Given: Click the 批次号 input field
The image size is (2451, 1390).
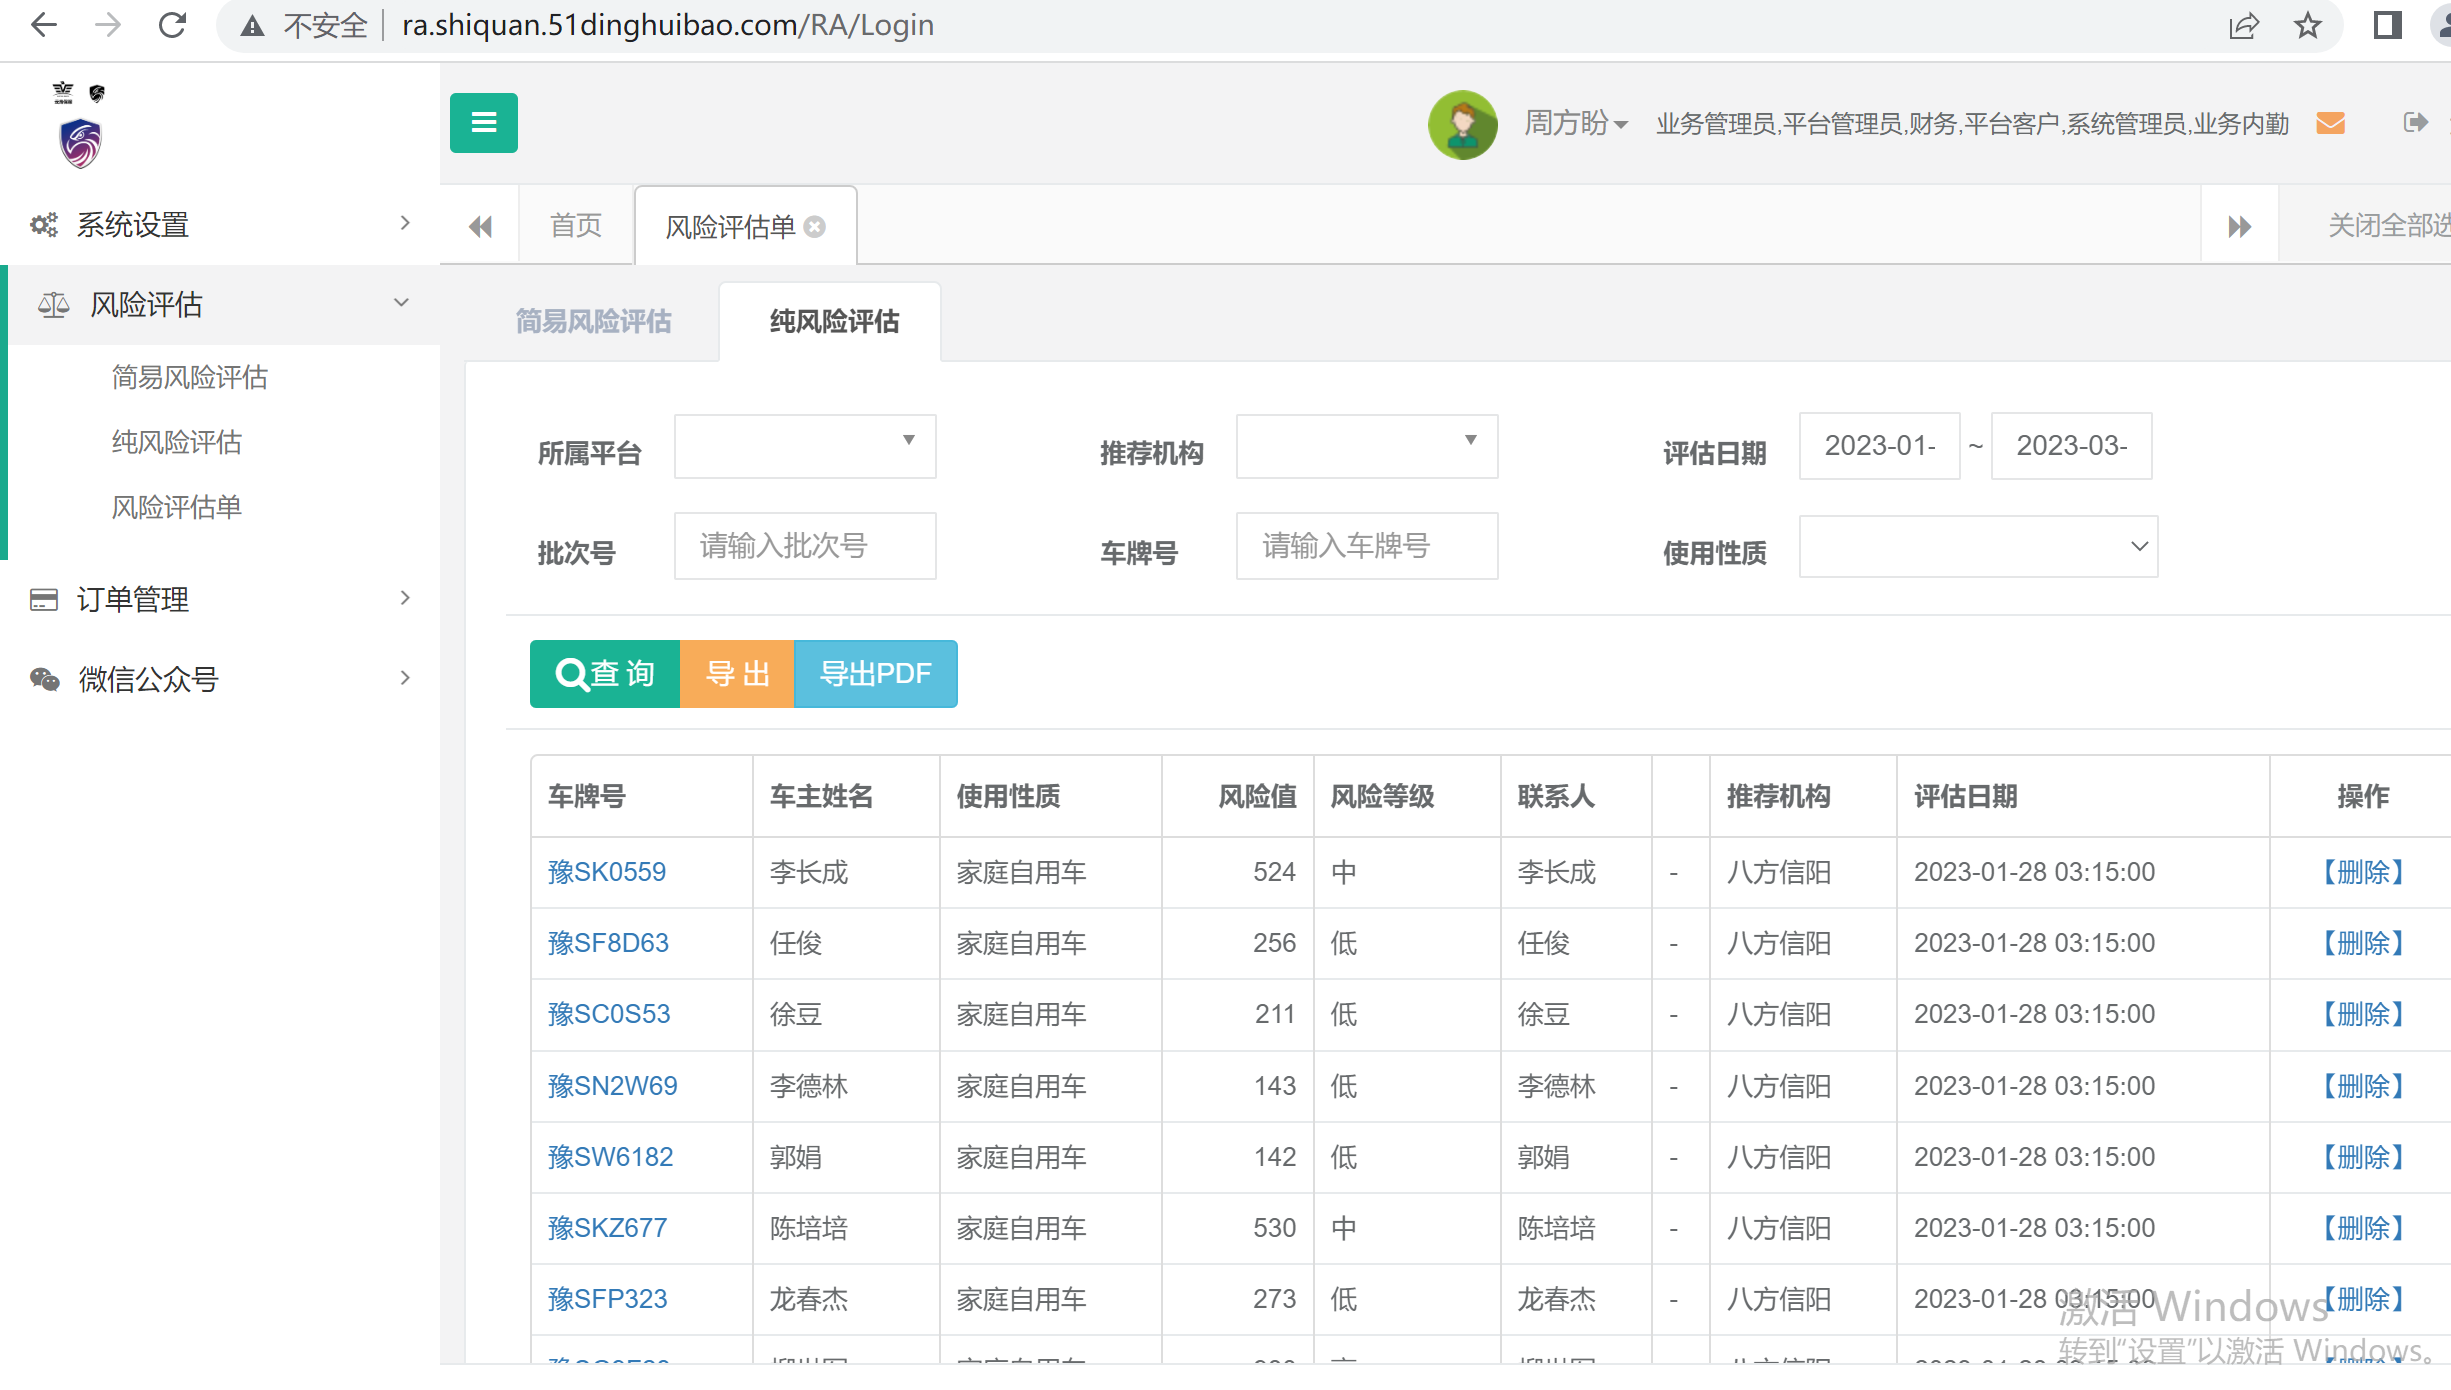Looking at the screenshot, I should (805, 546).
